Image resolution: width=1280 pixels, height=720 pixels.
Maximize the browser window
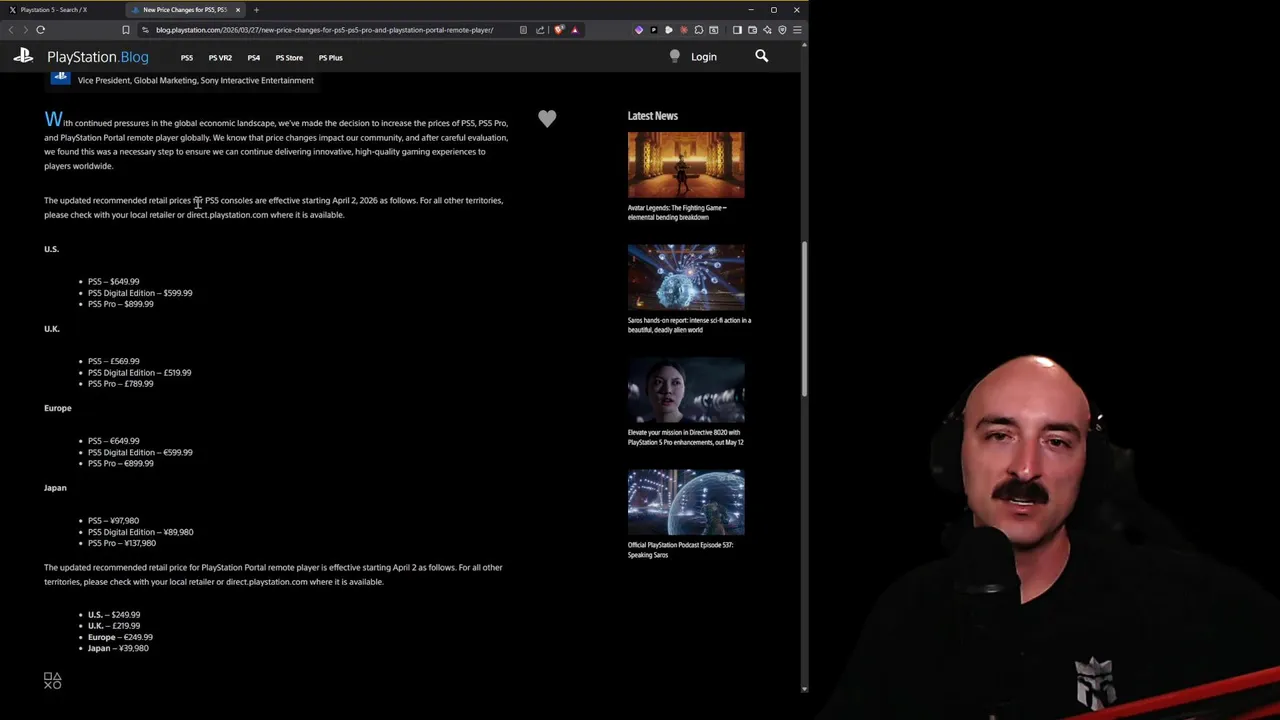click(773, 10)
